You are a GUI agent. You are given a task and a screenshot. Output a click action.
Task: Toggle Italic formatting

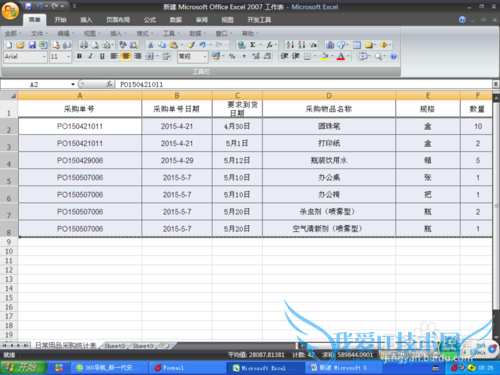(90, 56)
